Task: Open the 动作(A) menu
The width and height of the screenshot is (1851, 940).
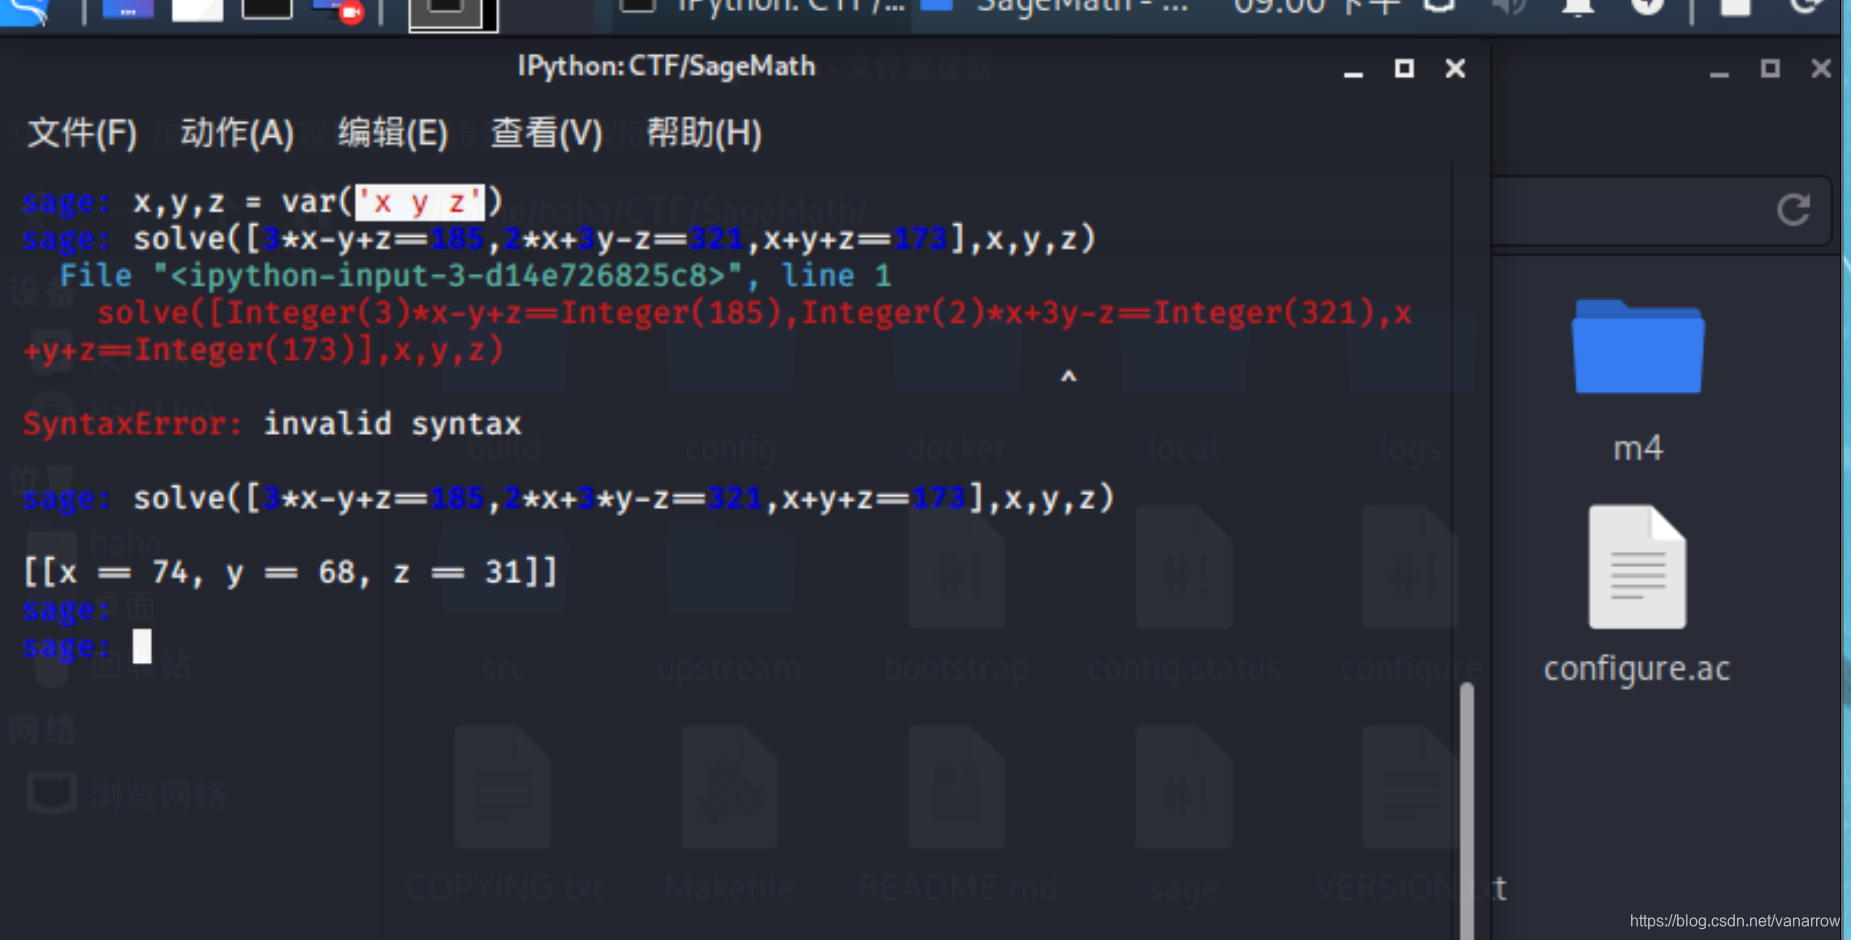Action: [237, 133]
